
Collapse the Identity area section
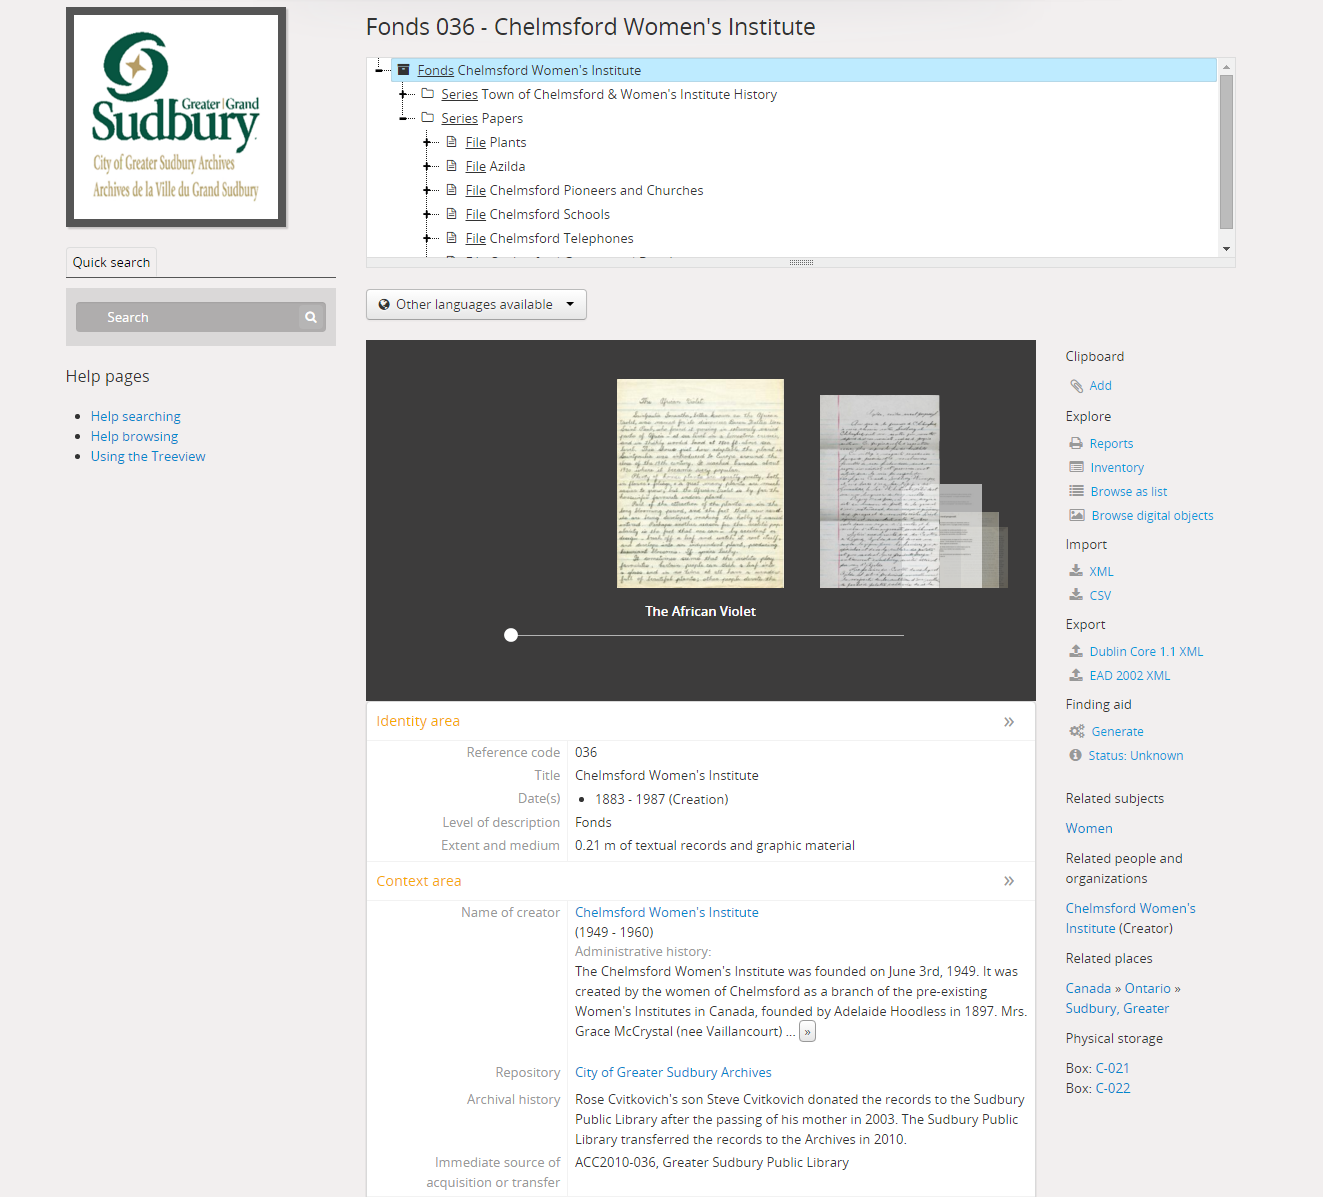(1009, 721)
